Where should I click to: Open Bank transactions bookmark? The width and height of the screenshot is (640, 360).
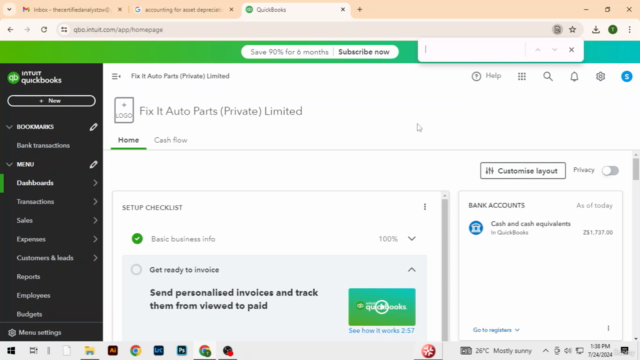(x=43, y=145)
